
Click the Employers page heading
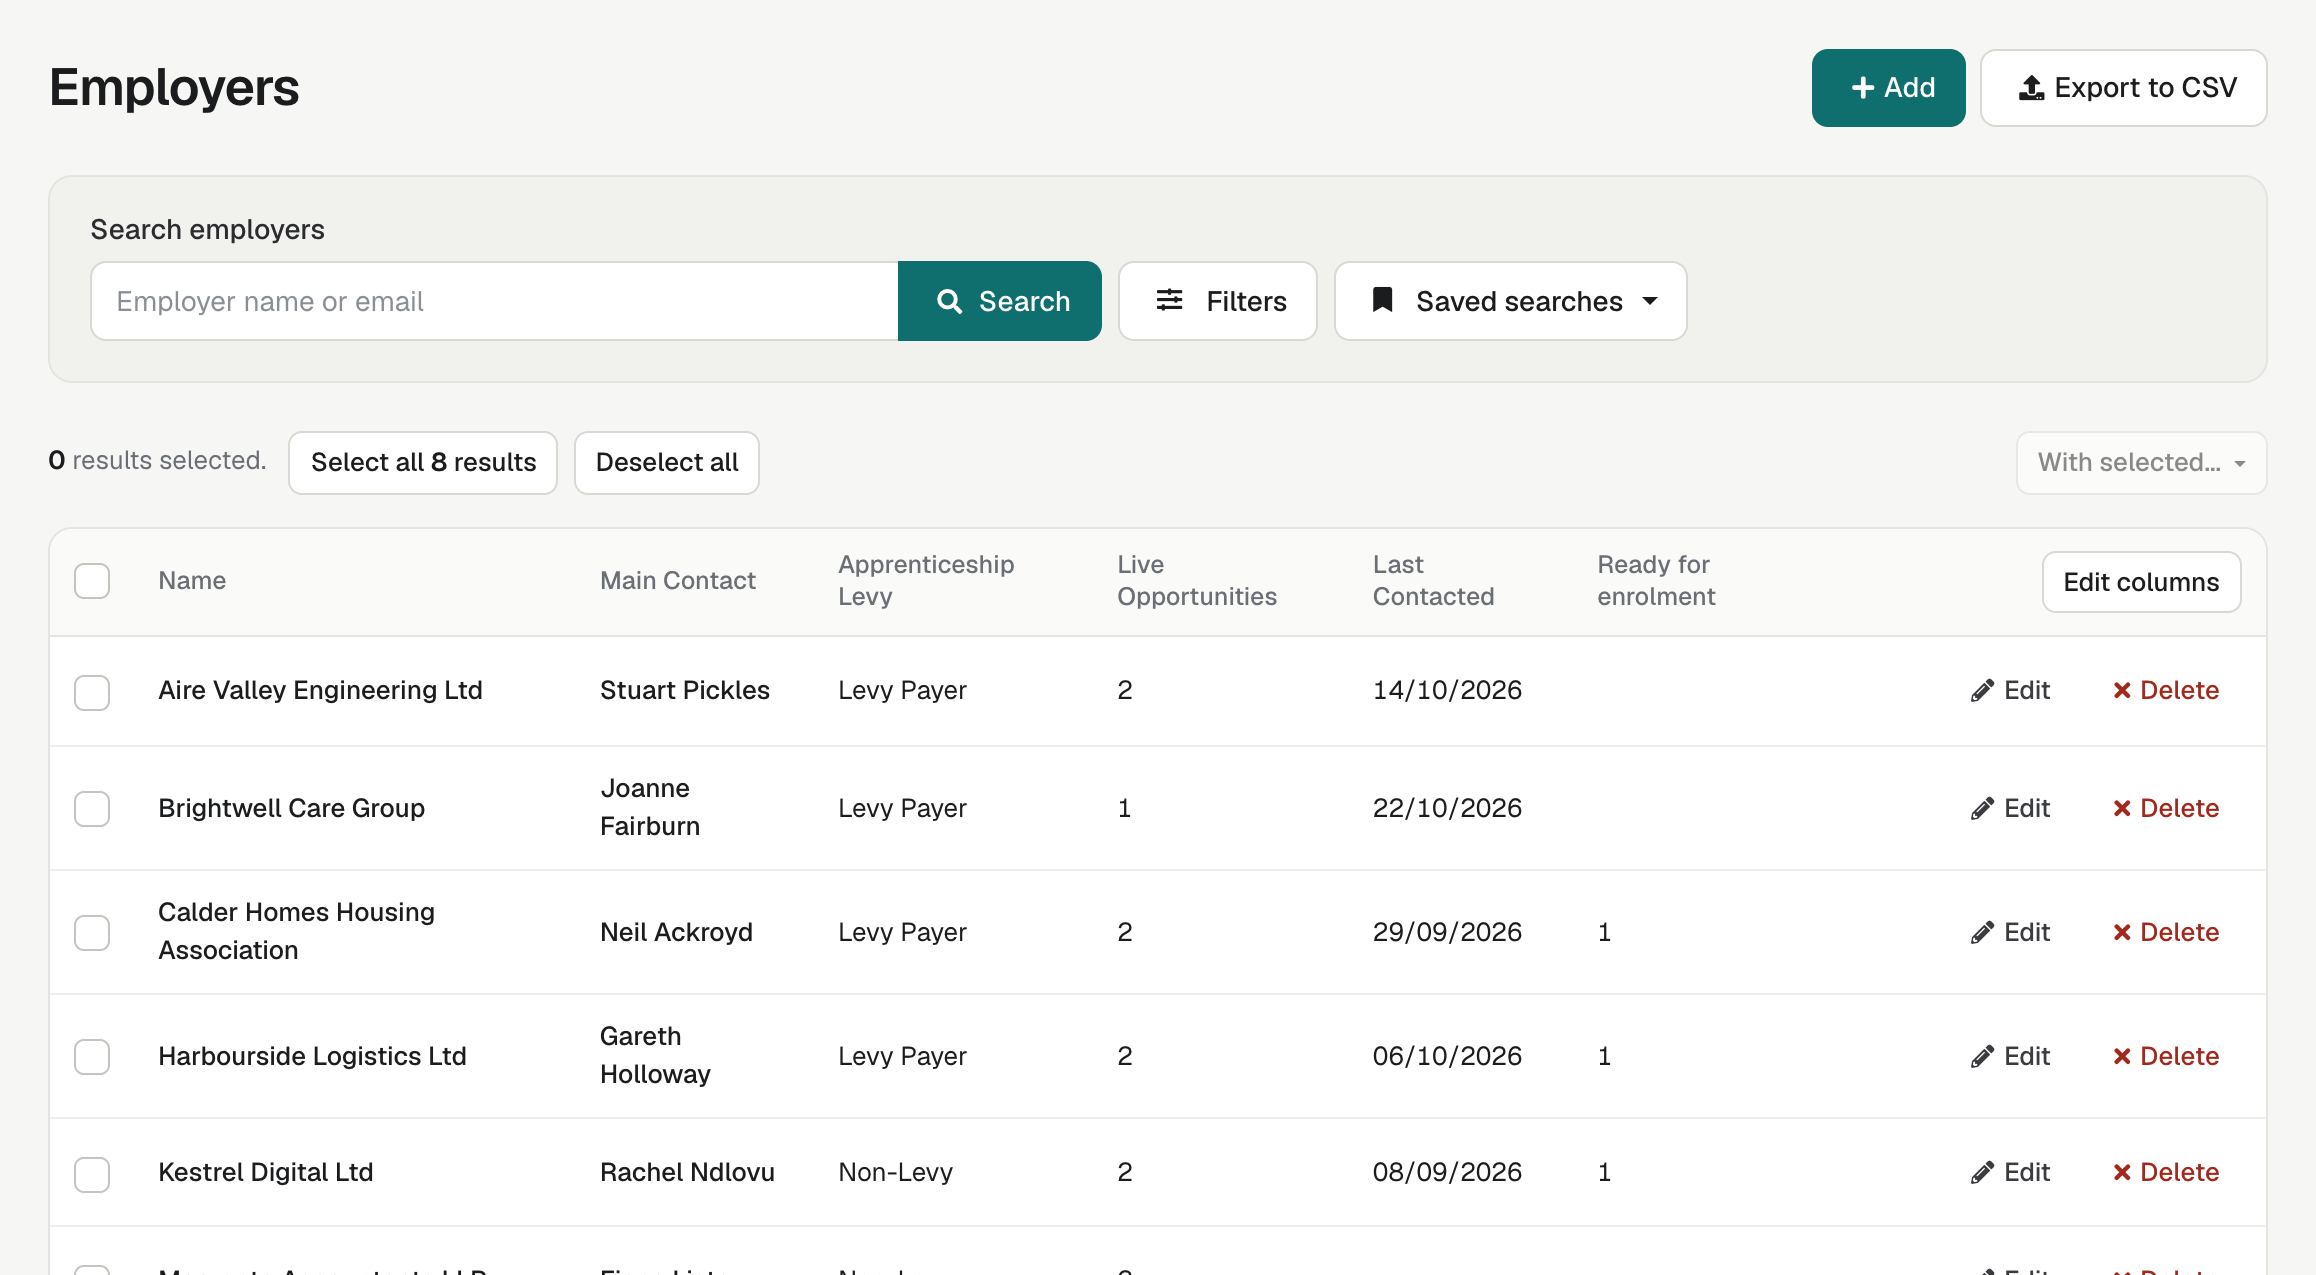(x=174, y=88)
